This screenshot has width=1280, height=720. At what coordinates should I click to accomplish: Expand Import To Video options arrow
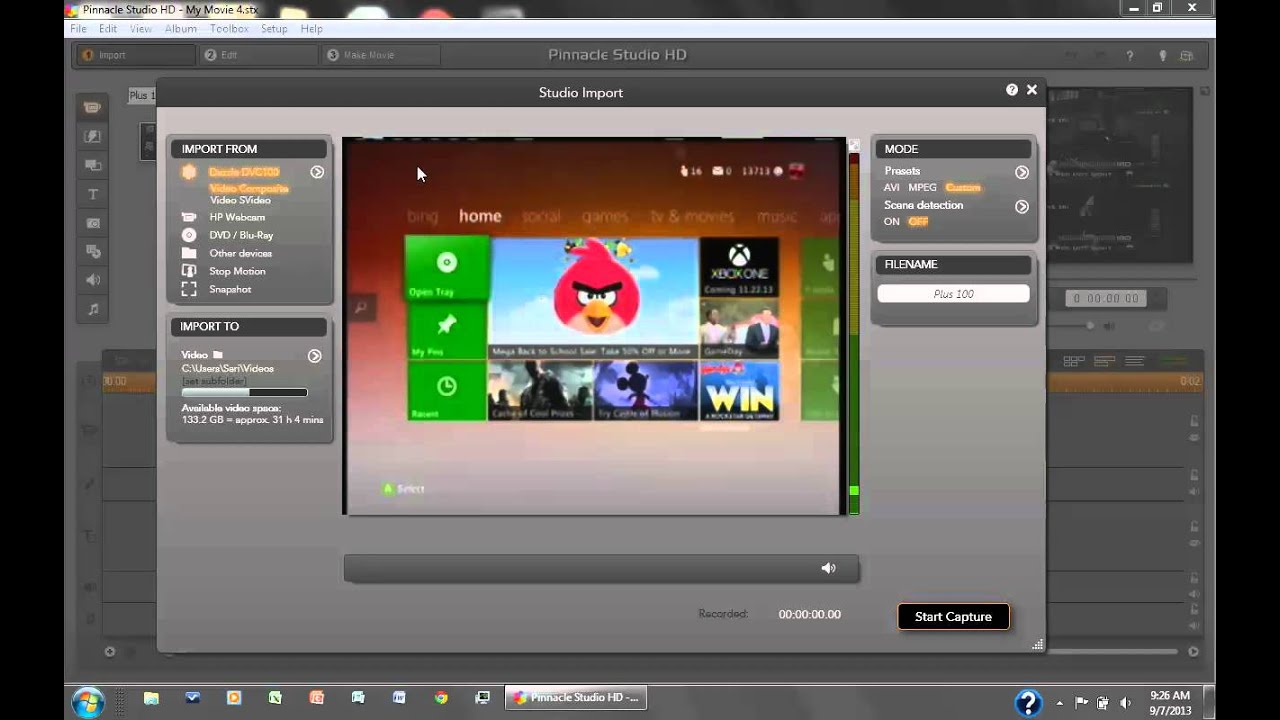314,356
